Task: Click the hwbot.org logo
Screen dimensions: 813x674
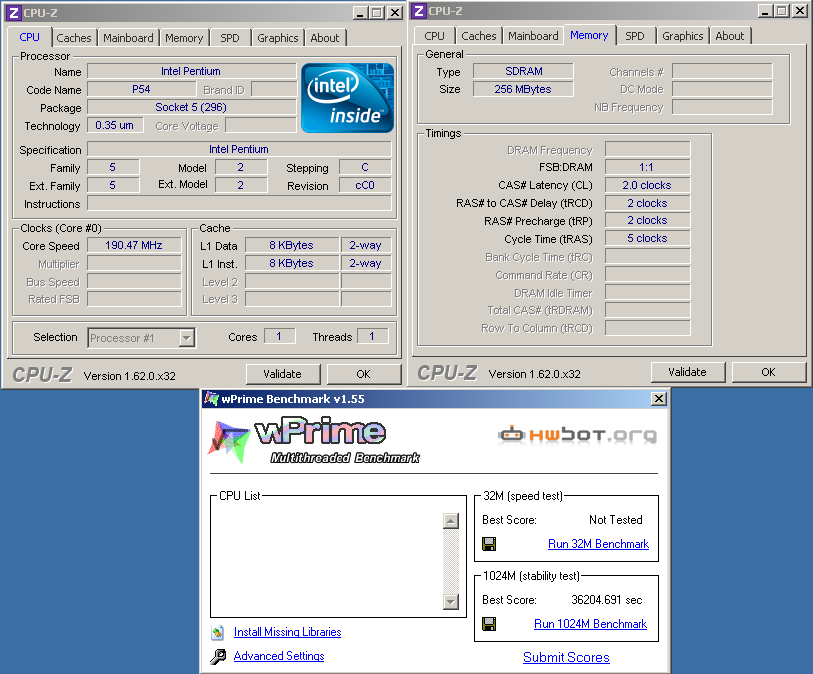Action: [x=577, y=434]
